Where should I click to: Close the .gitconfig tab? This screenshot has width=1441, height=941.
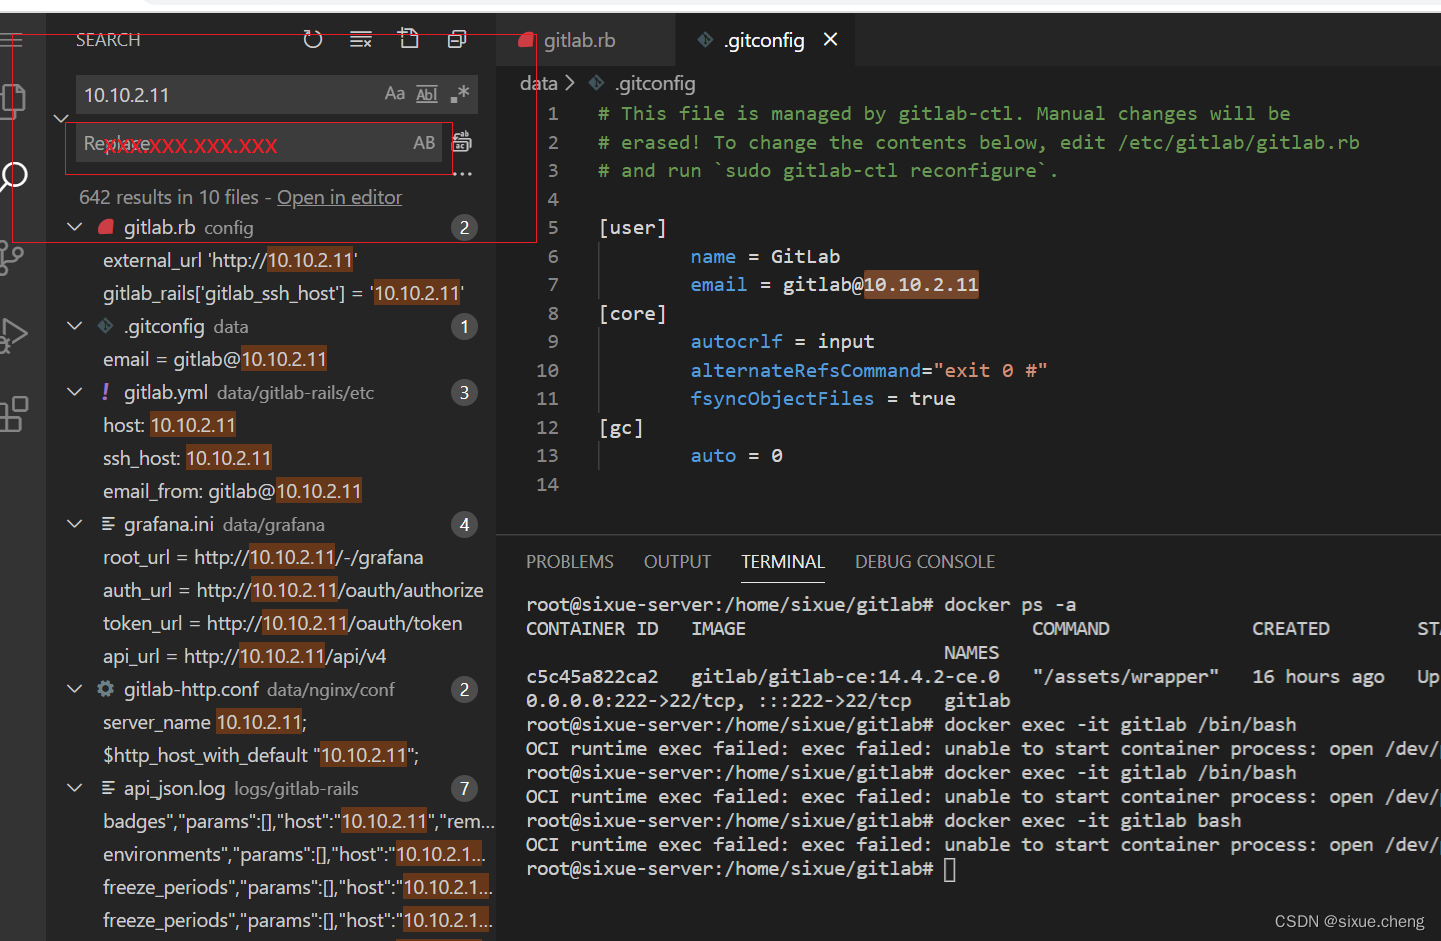(x=830, y=39)
